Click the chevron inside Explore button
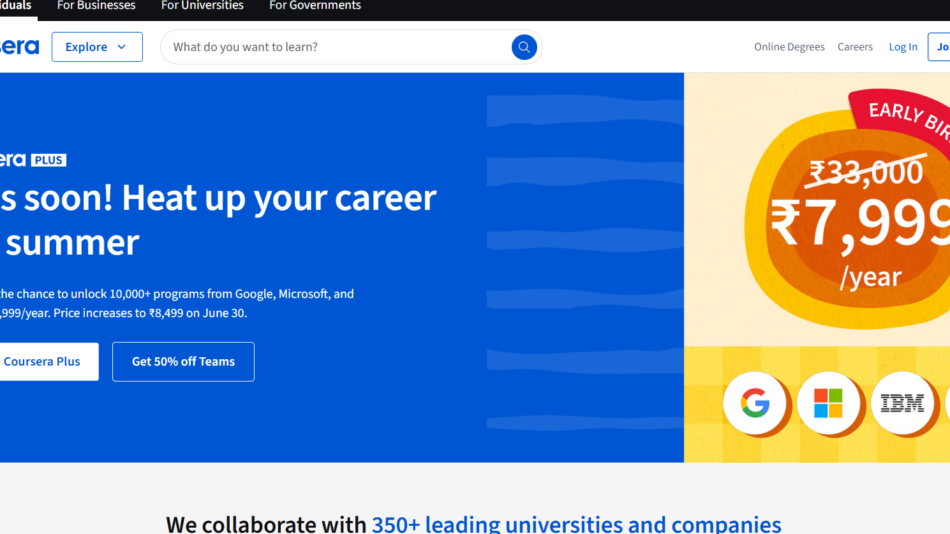 click(122, 47)
